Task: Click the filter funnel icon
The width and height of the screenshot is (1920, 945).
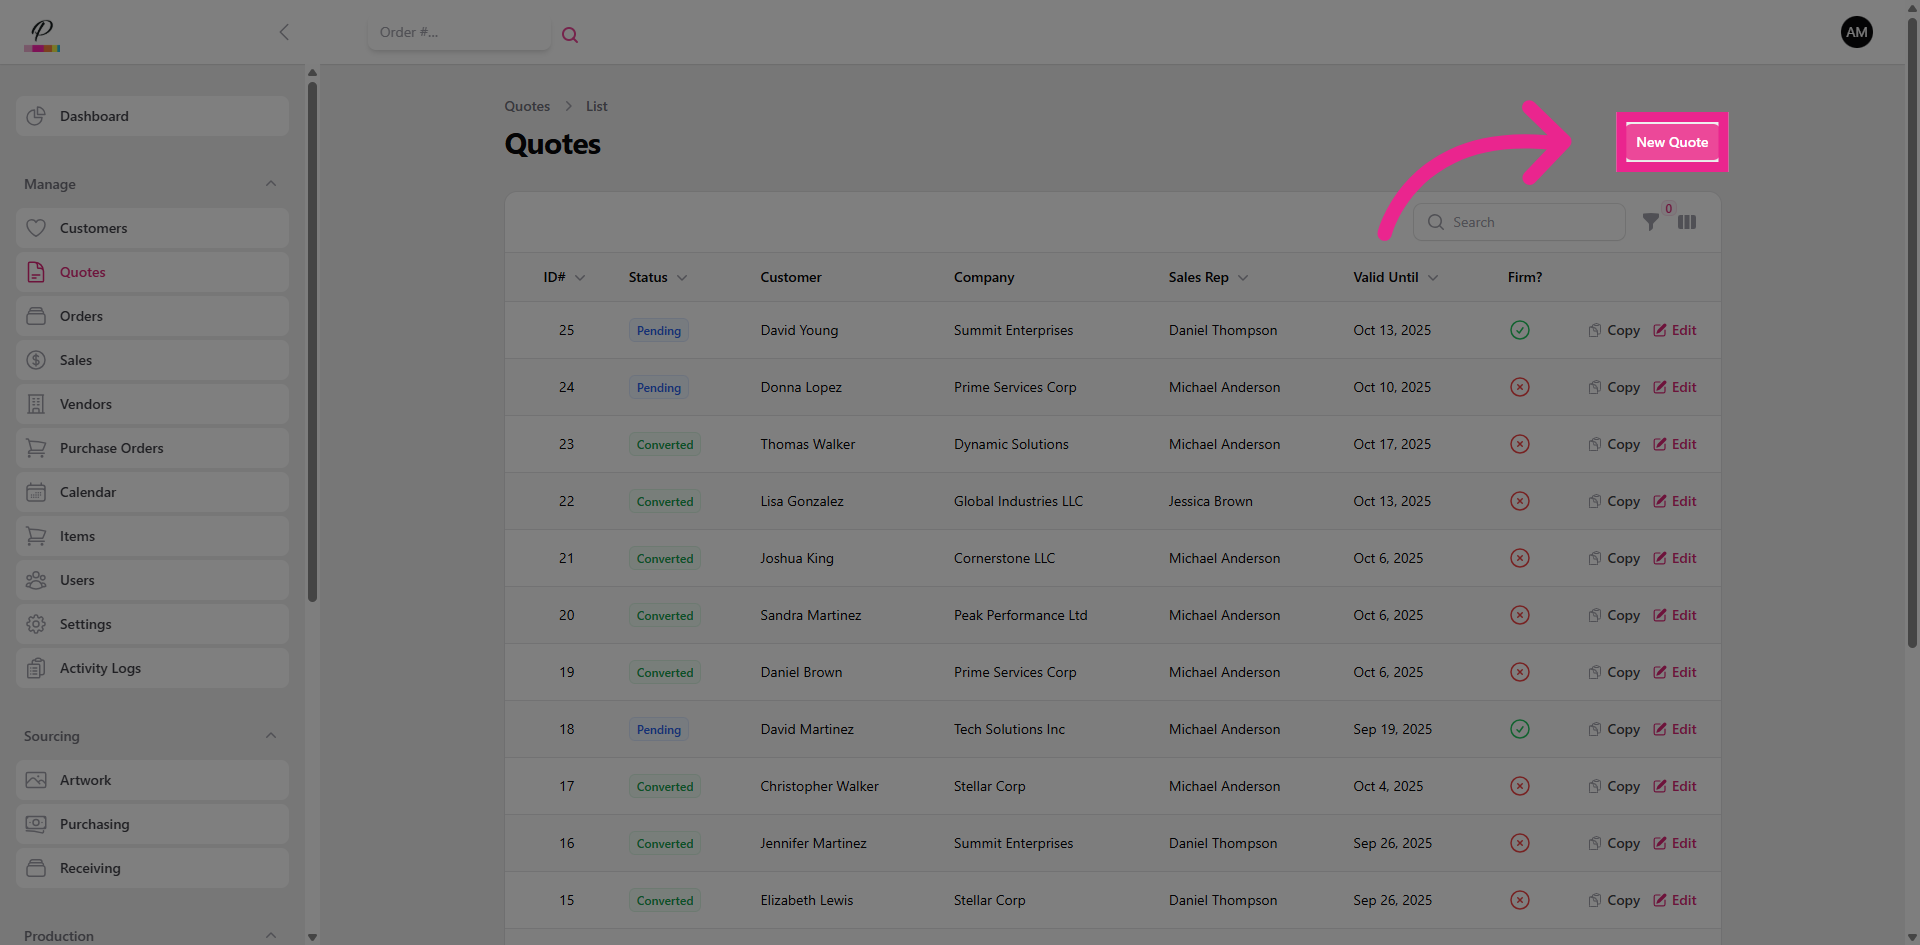Action: (x=1651, y=222)
